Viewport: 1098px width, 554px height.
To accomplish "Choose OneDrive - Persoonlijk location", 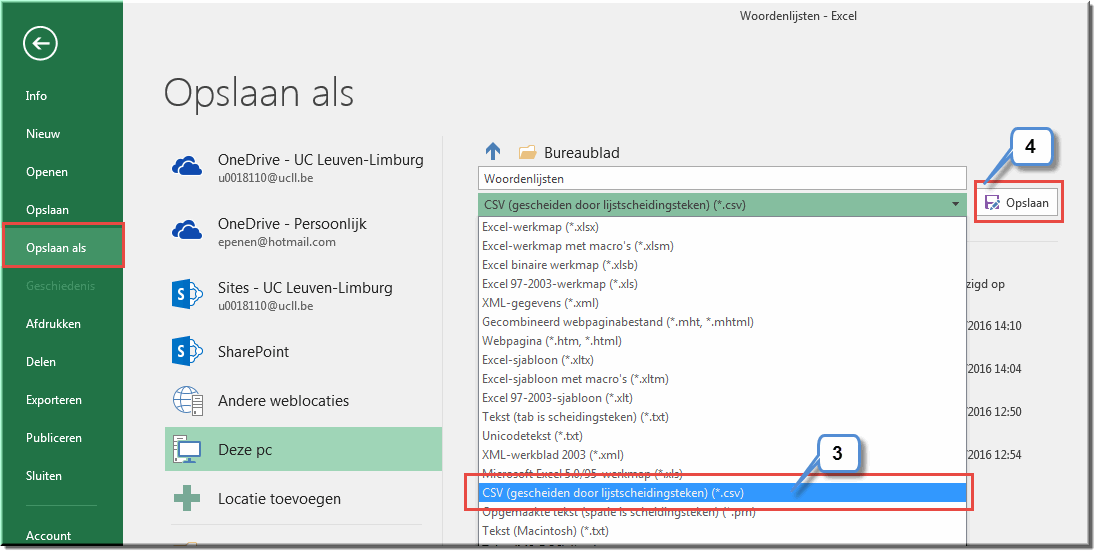I will click(x=303, y=232).
